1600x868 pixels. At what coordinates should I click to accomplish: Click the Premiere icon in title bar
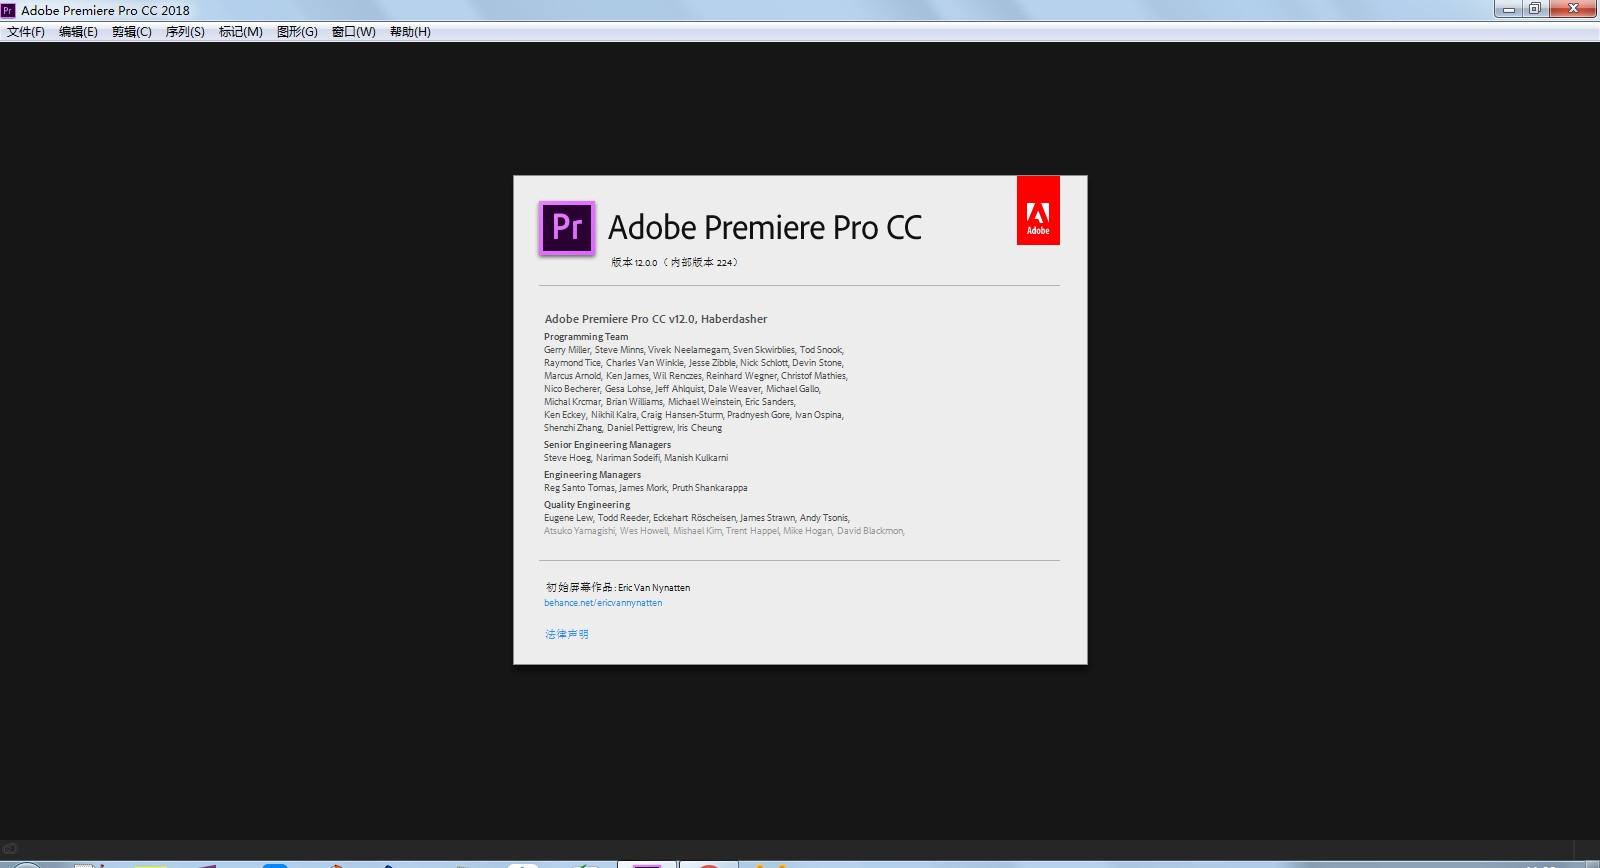[8, 10]
